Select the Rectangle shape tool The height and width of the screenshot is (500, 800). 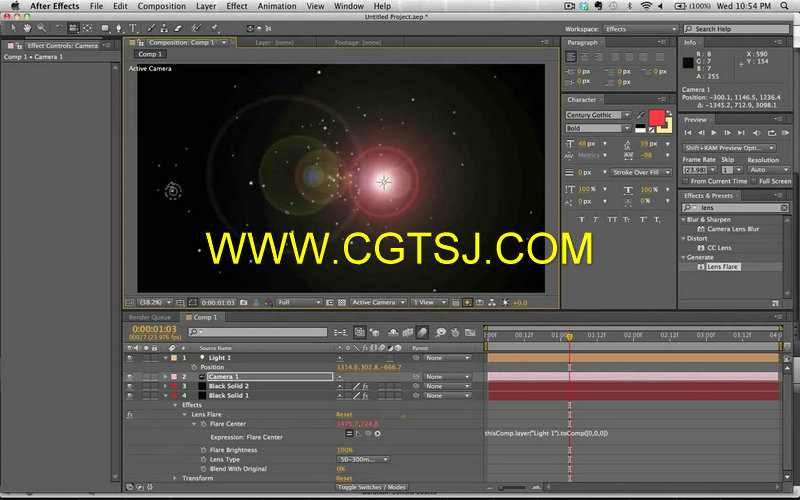click(105, 29)
